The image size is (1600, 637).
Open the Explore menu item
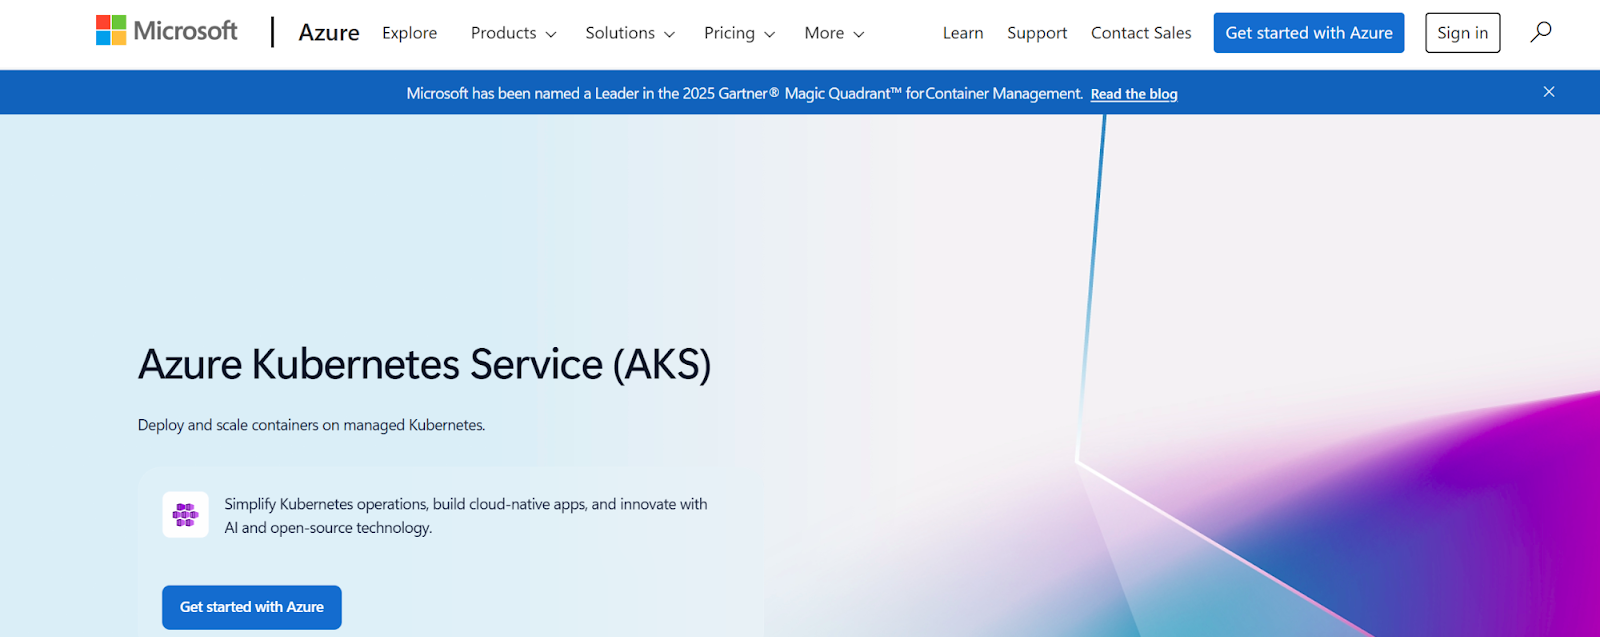(410, 33)
